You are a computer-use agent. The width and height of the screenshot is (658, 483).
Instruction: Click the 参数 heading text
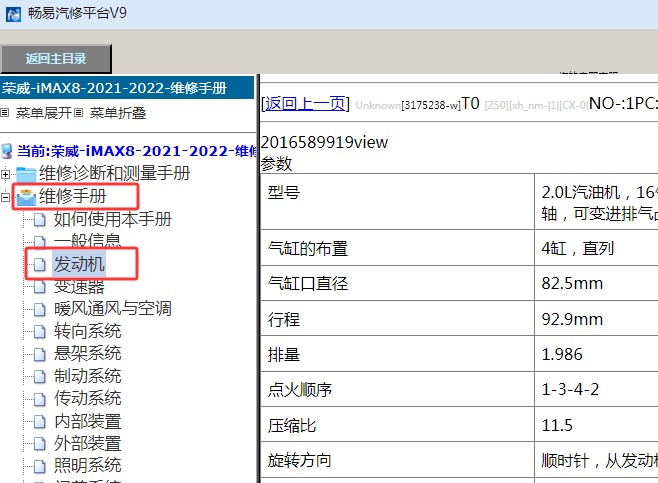tap(276, 164)
